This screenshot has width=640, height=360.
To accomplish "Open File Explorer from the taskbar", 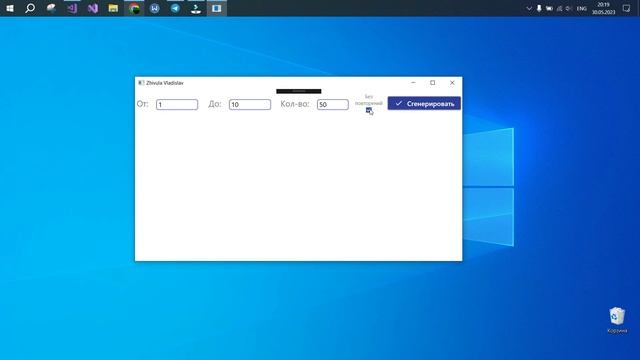I will point(113,8).
